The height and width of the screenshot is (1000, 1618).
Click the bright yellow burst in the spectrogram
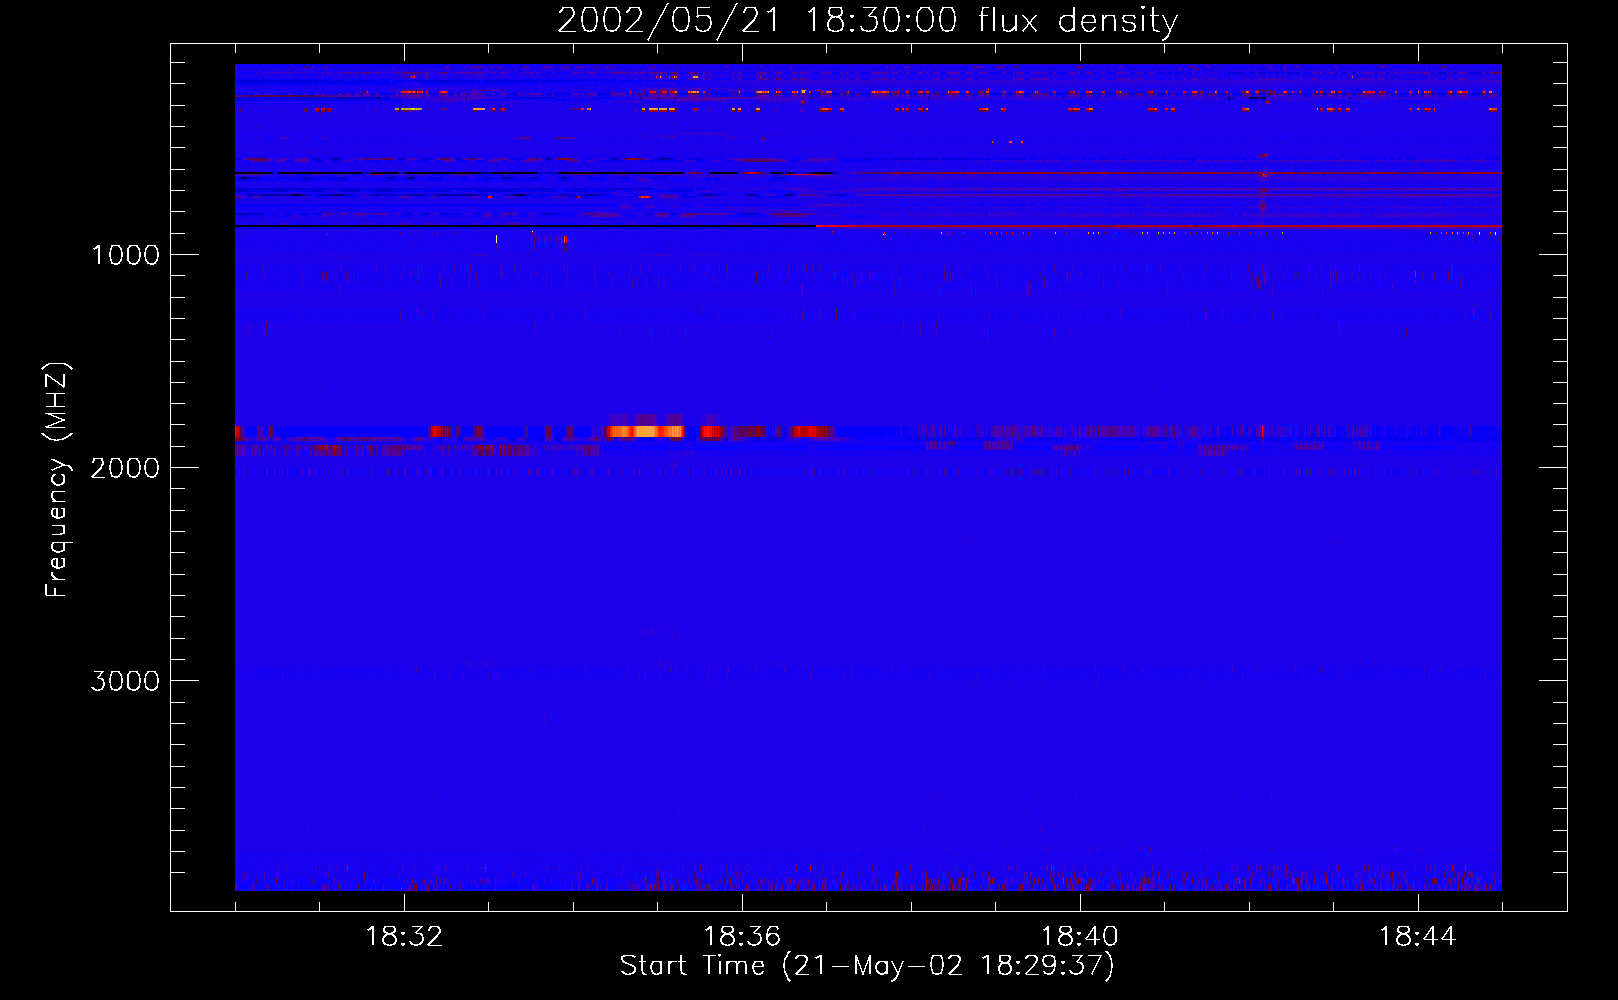coord(645,431)
